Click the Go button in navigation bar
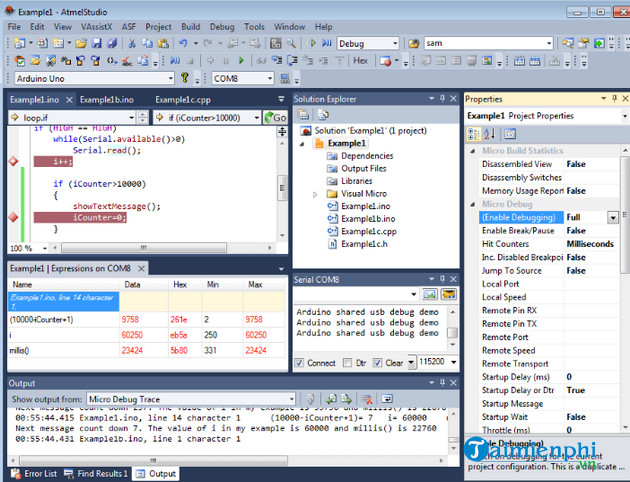630x482 pixels. click(275, 118)
